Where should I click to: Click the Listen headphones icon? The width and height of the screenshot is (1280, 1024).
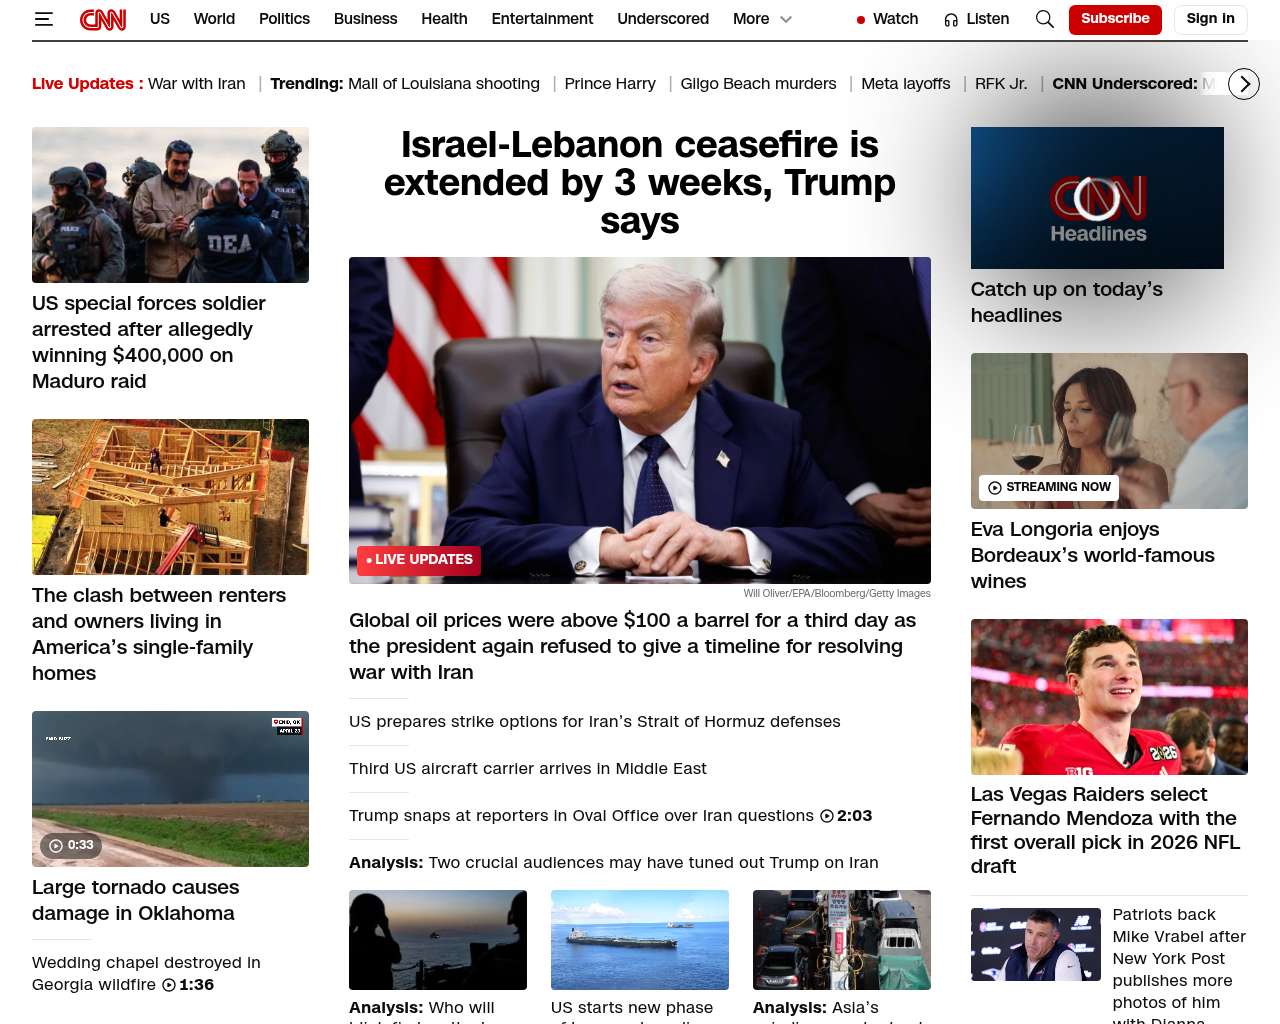coord(951,20)
